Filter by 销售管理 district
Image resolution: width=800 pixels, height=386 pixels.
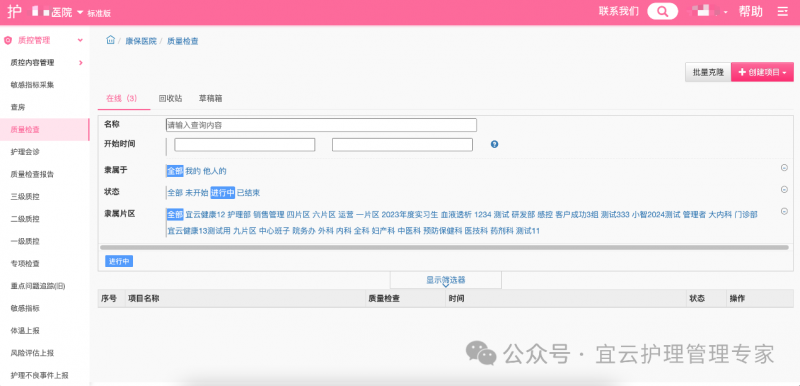pos(269,215)
